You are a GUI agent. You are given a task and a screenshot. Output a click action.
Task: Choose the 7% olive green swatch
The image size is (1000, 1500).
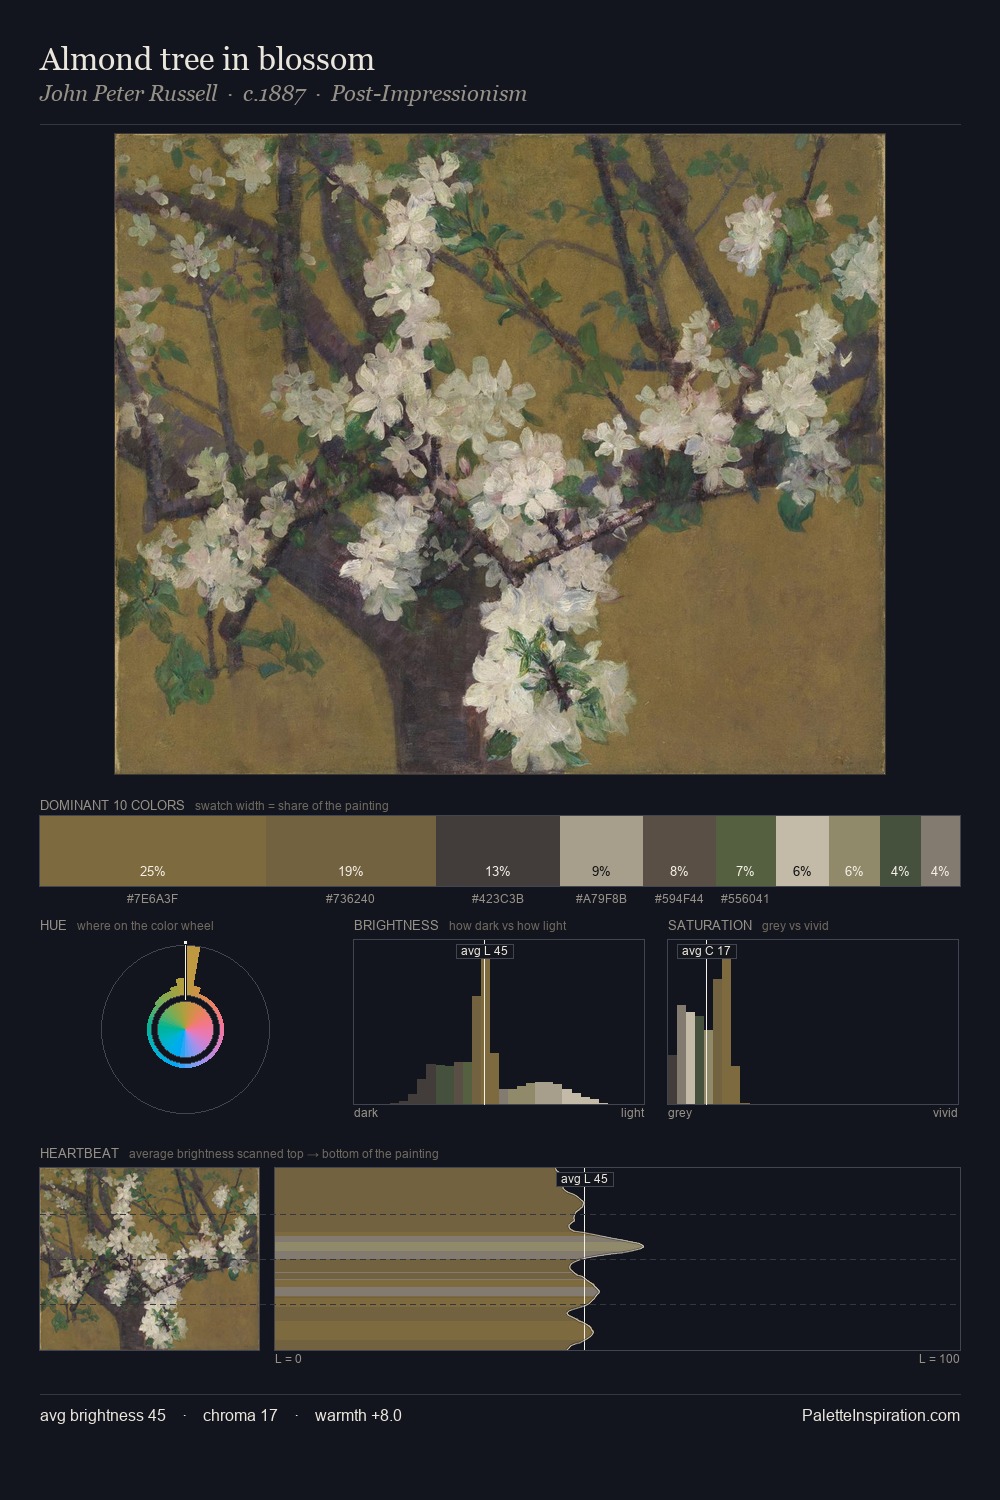pyautogui.click(x=746, y=851)
